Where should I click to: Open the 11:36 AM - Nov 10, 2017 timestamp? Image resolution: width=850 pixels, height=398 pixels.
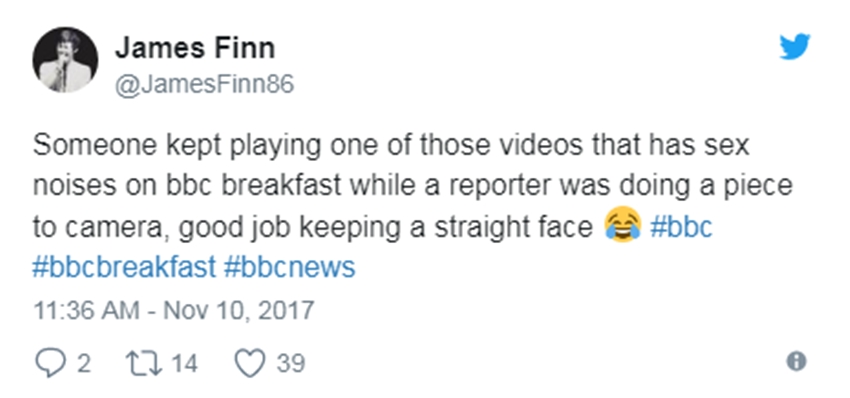173,311
